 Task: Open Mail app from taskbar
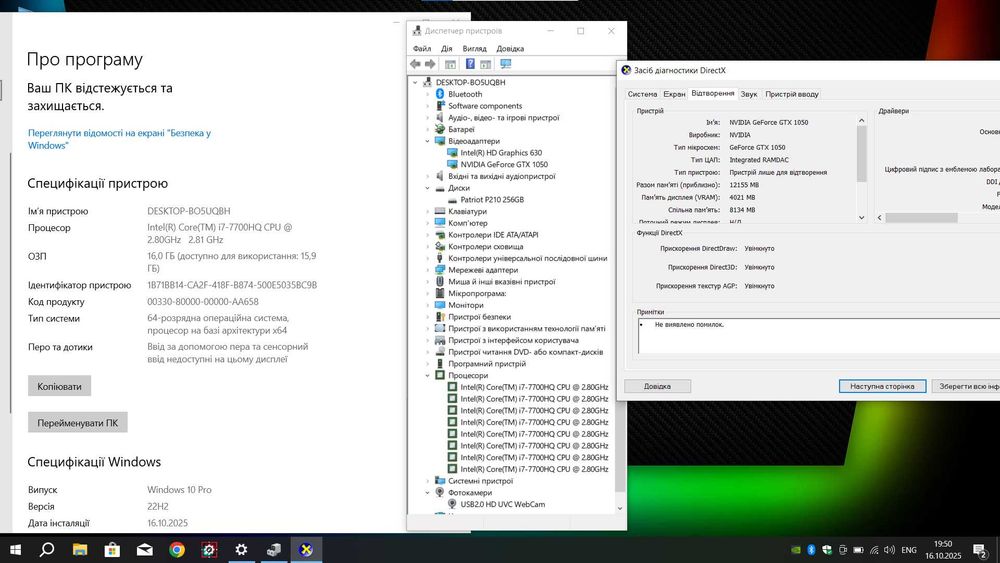(145, 549)
